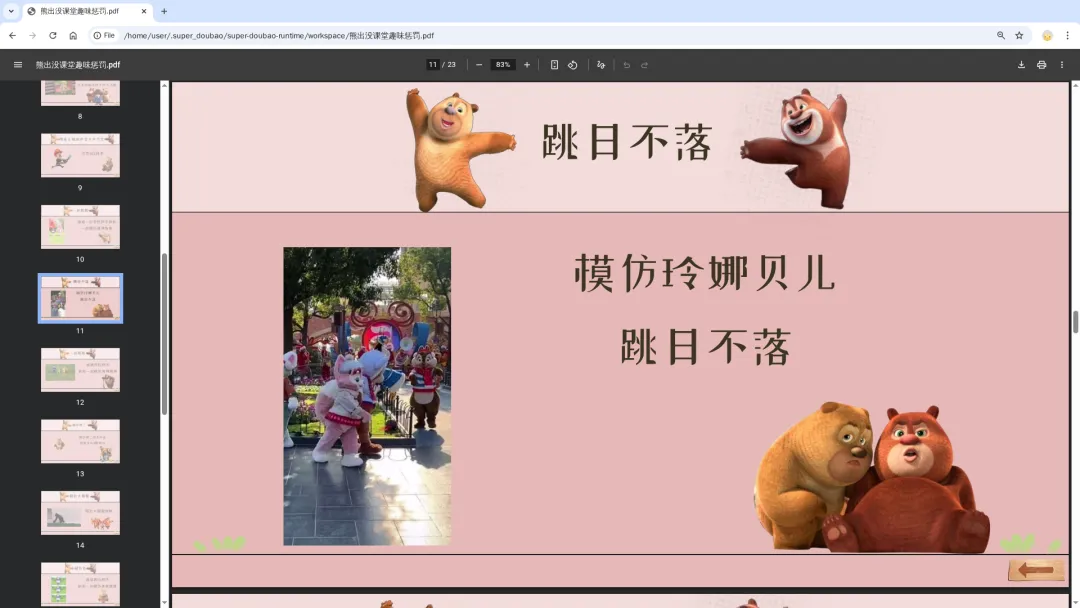Open page 14 thumbnail
The height and width of the screenshot is (608, 1080).
click(80, 513)
